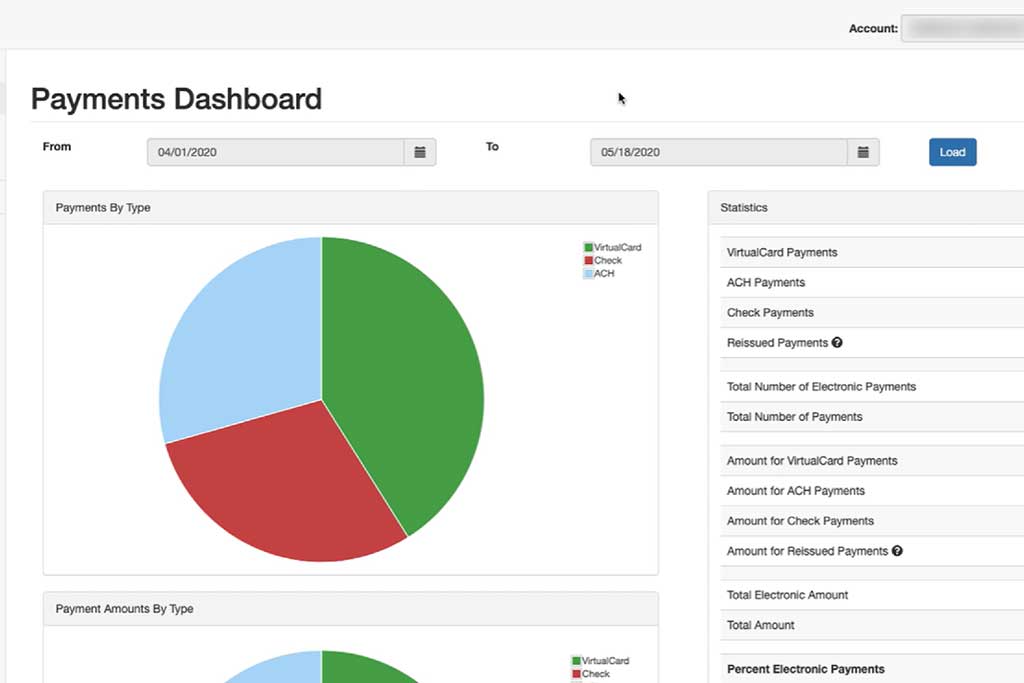Select the ACH Payments statistics row
The image size is (1024, 683).
872,282
